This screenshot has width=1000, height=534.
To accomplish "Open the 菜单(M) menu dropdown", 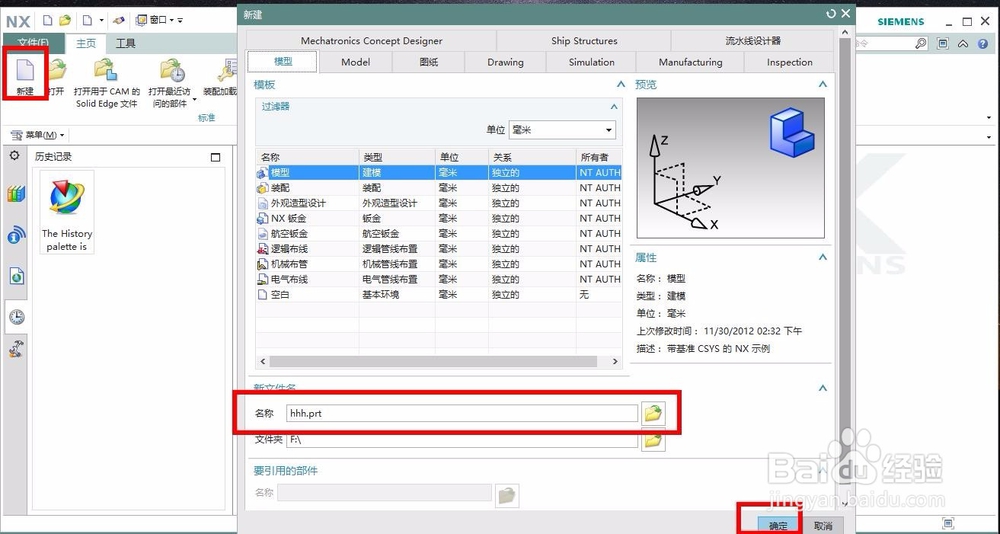I will coord(39,135).
